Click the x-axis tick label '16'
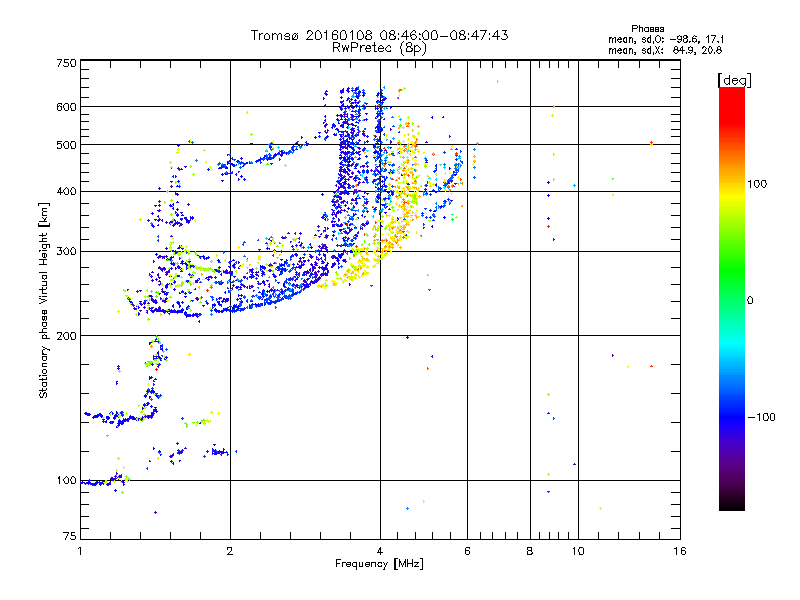The height and width of the screenshot is (600, 800). click(680, 552)
